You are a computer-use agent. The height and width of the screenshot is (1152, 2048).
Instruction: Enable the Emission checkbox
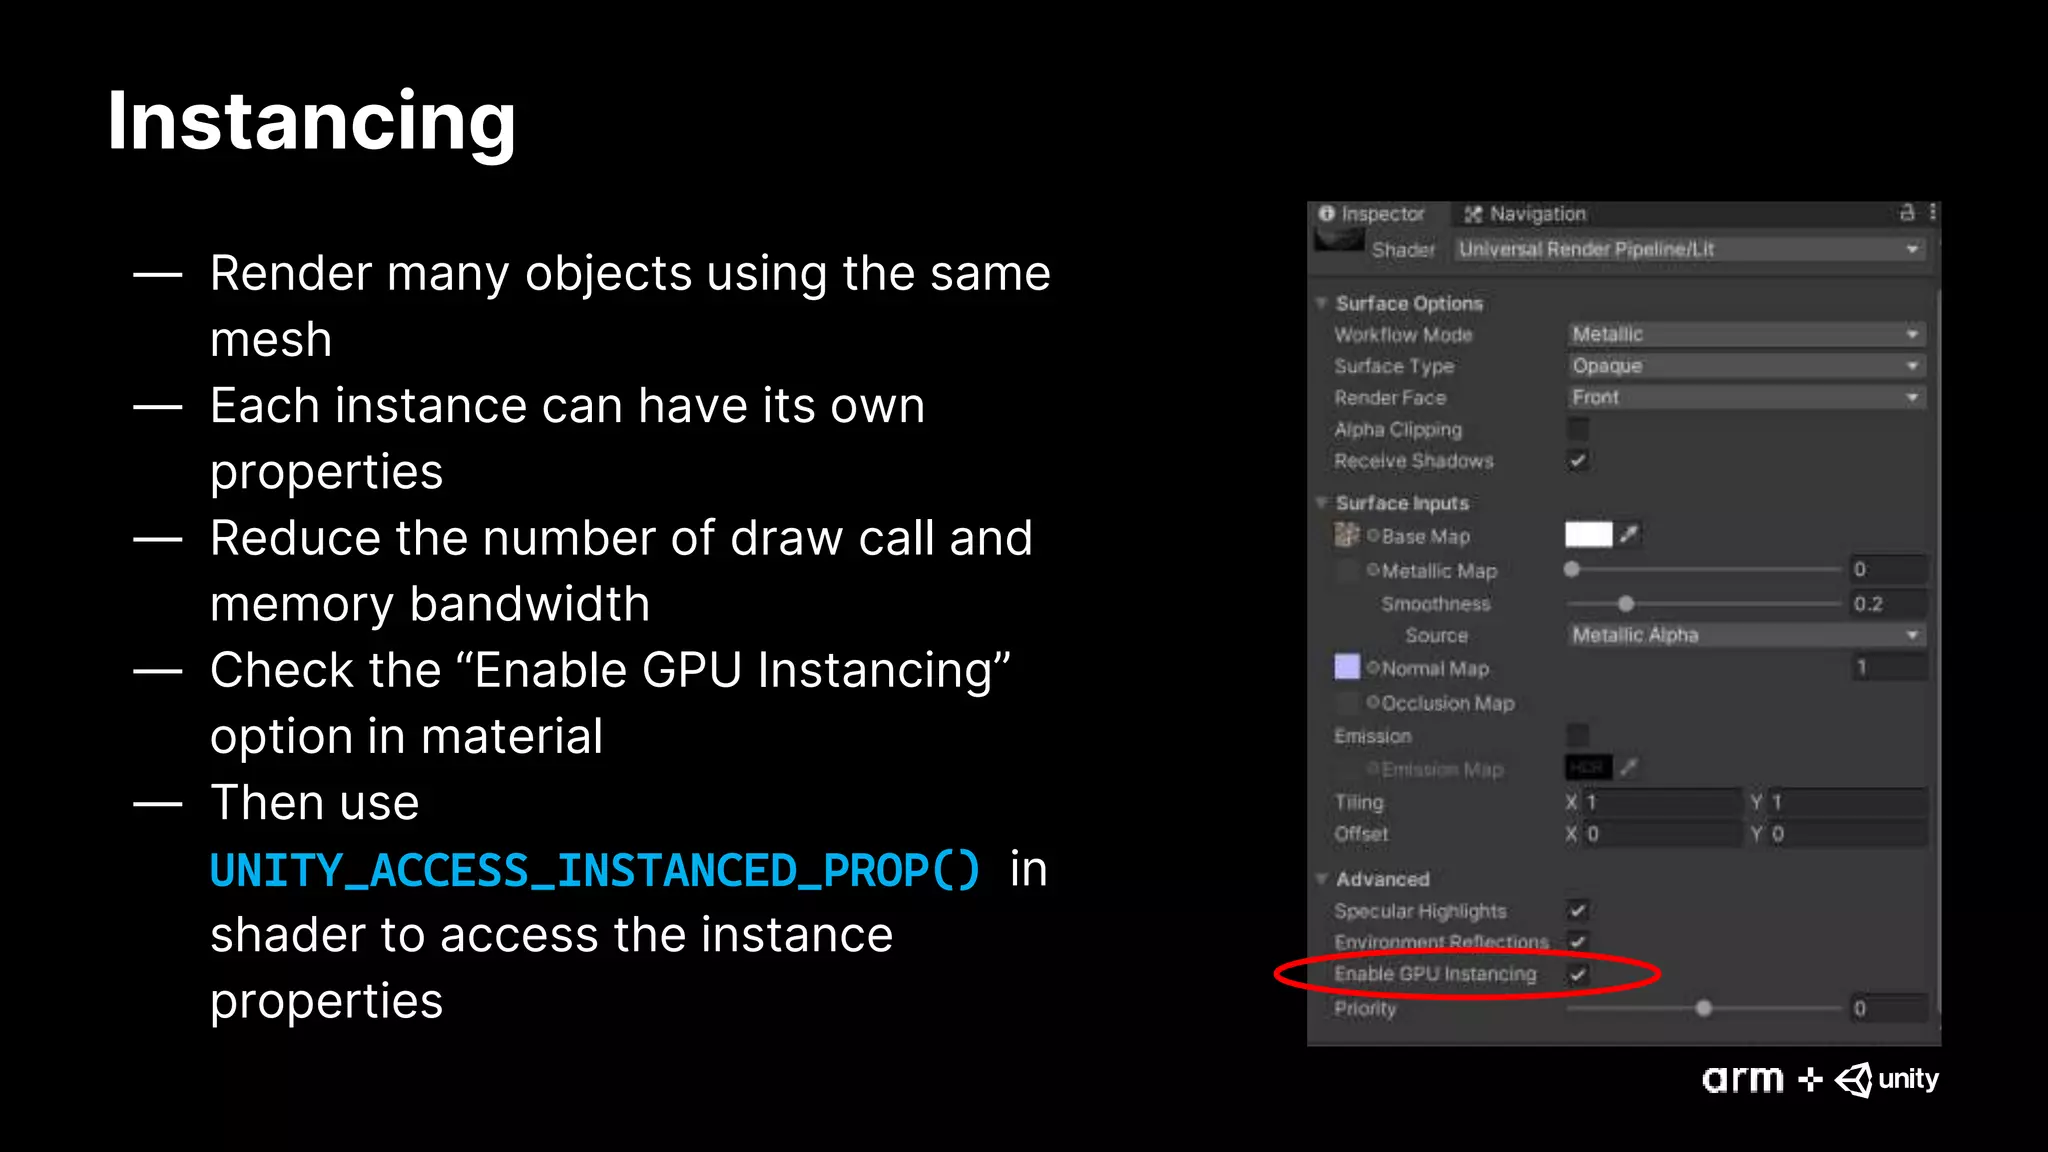1578,735
